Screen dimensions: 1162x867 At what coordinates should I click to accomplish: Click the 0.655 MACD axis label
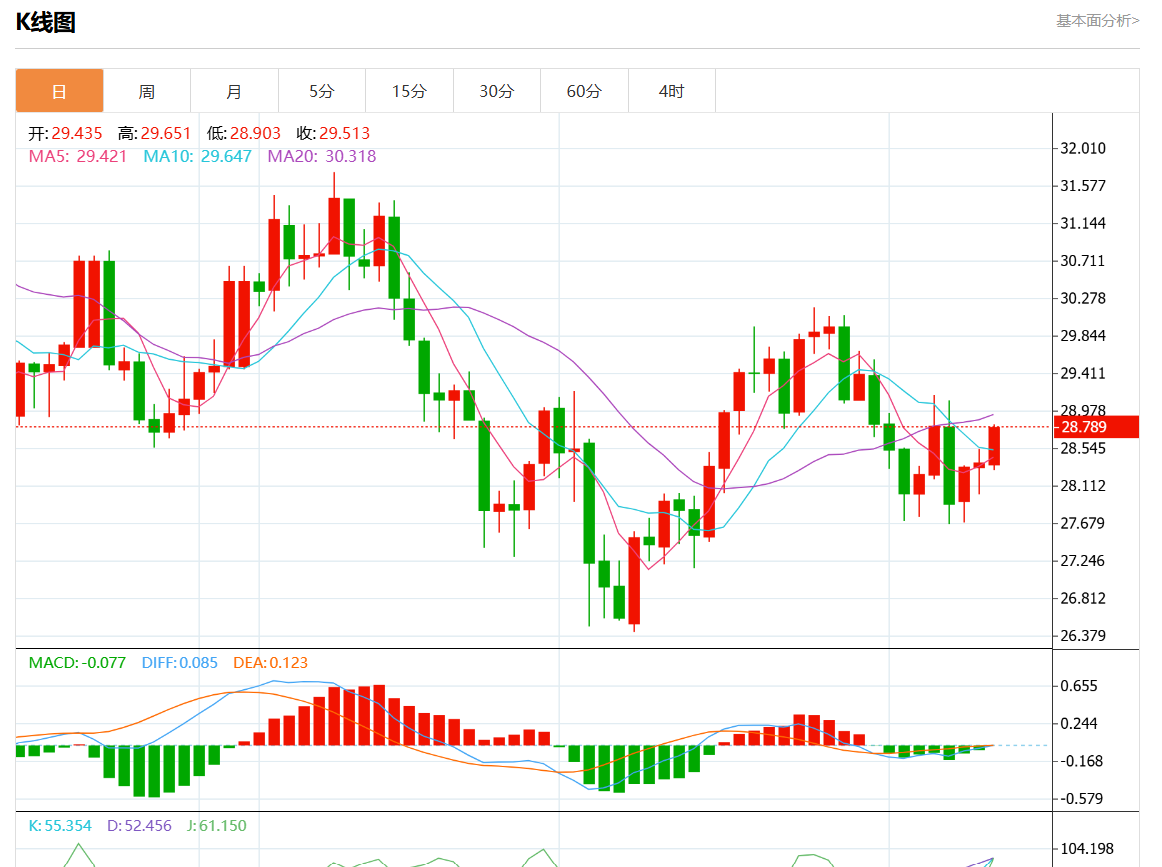1079,686
